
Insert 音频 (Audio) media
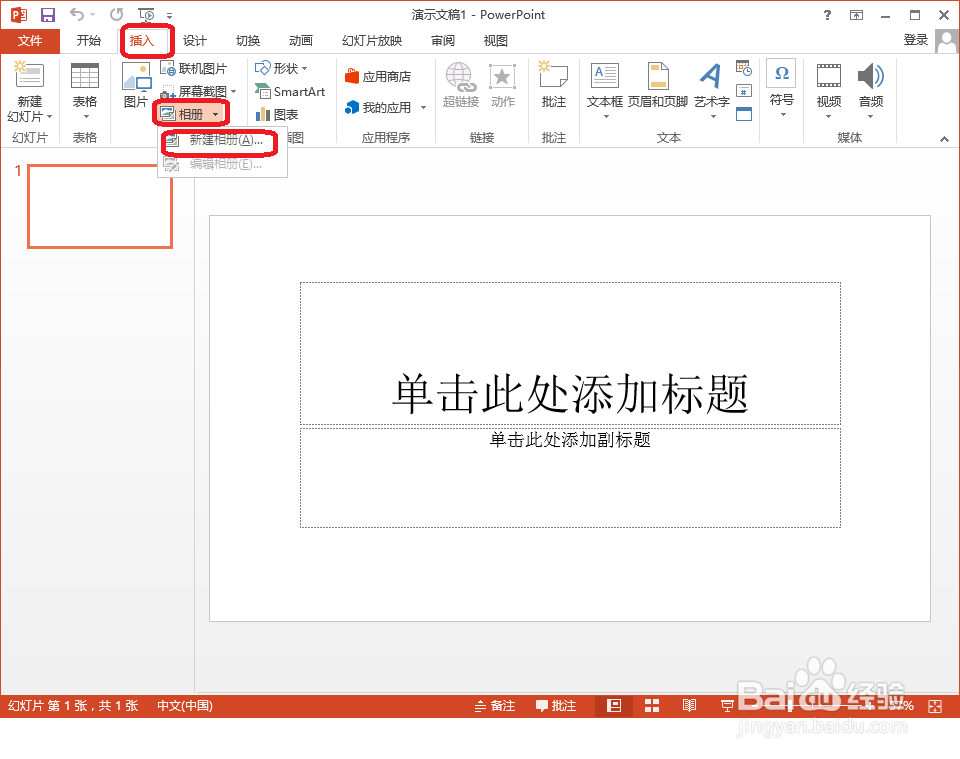click(x=871, y=89)
